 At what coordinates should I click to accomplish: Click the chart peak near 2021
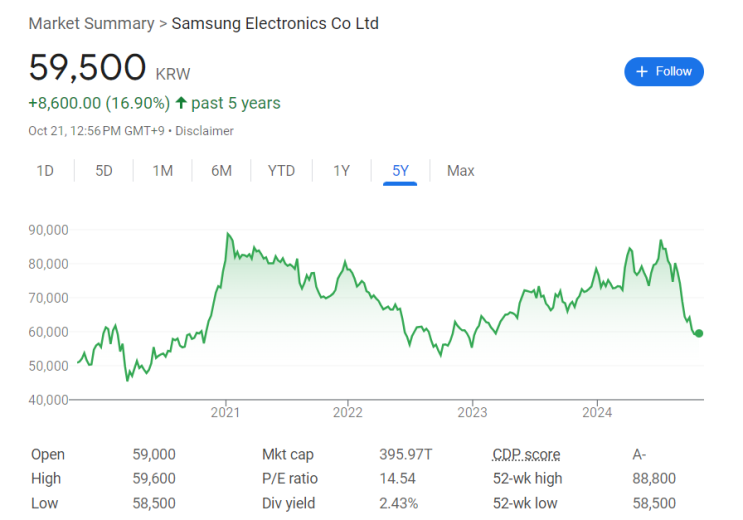tap(228, 233)
